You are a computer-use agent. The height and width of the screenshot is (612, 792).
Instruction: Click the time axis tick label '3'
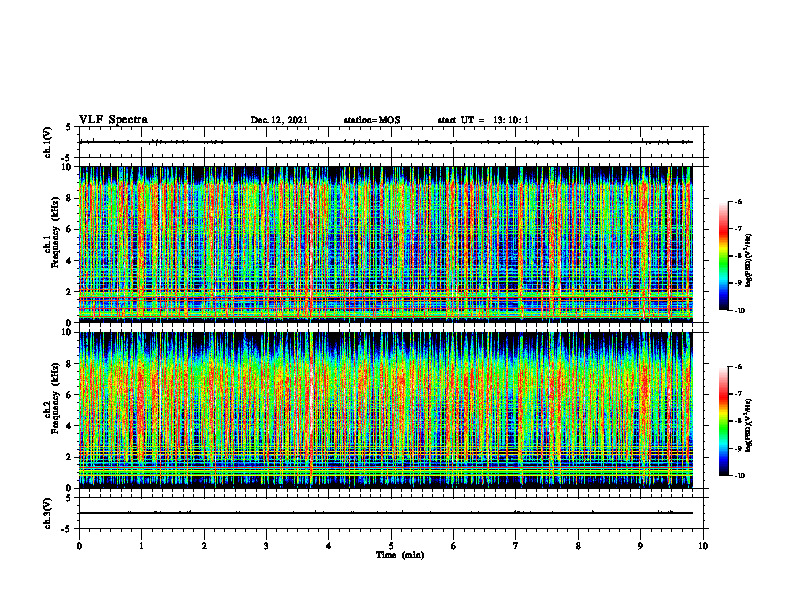tap(266, 546)
